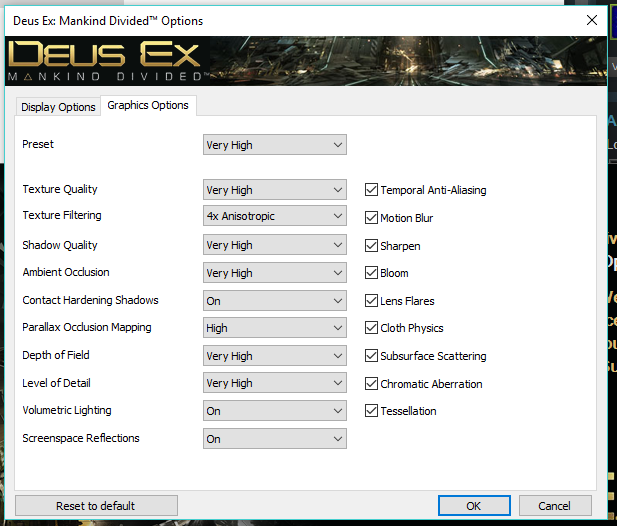
Task: Switch to the Display Options tab
Action: [58, 107]
